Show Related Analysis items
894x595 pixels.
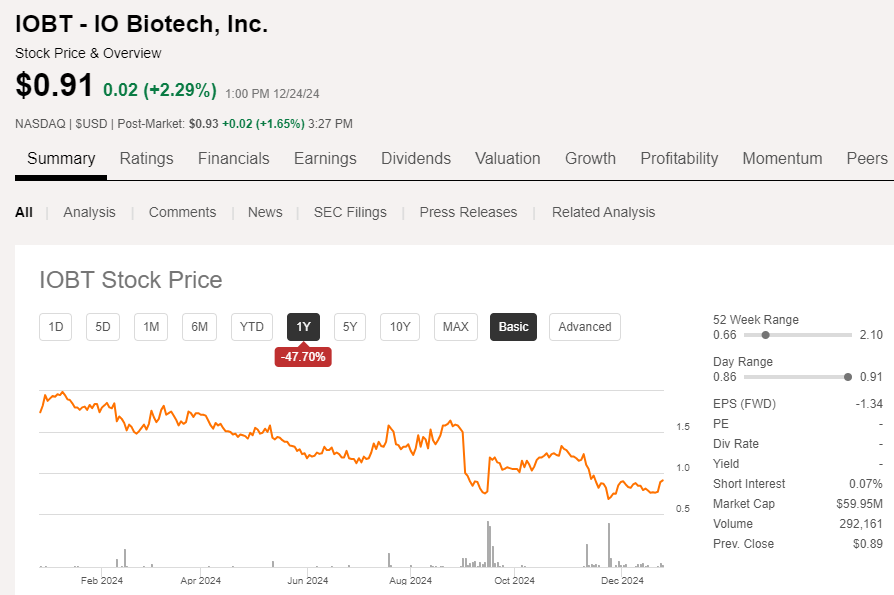(x=603, y=212)
